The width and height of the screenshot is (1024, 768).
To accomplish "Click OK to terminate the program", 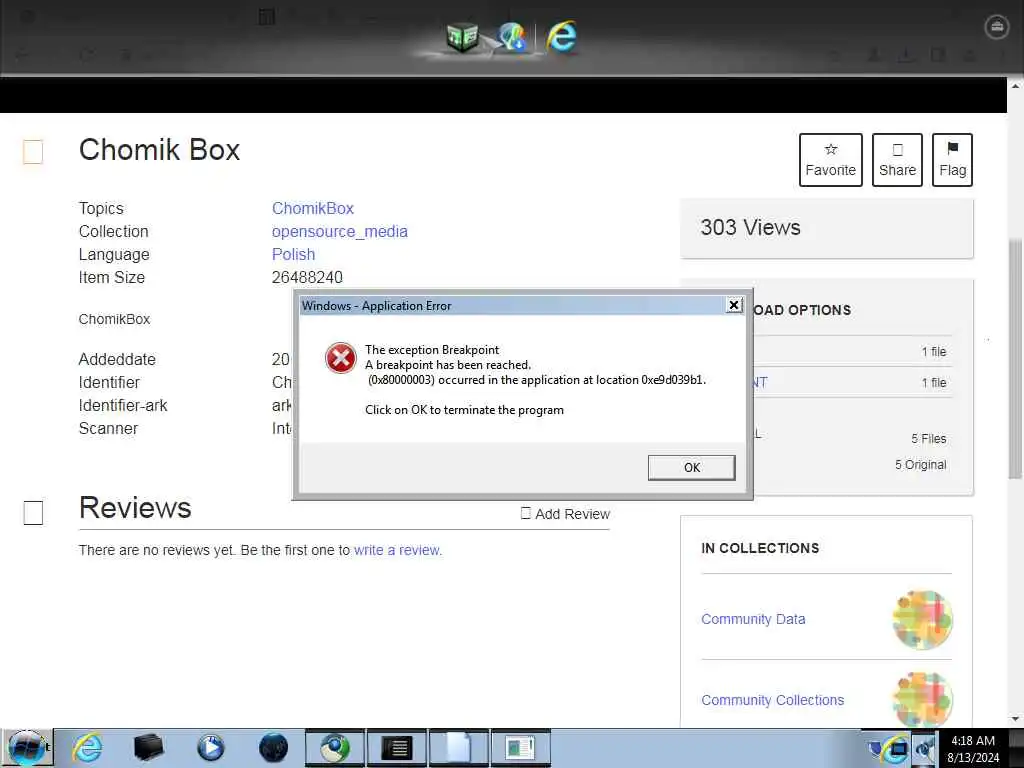I will (691, 468).
